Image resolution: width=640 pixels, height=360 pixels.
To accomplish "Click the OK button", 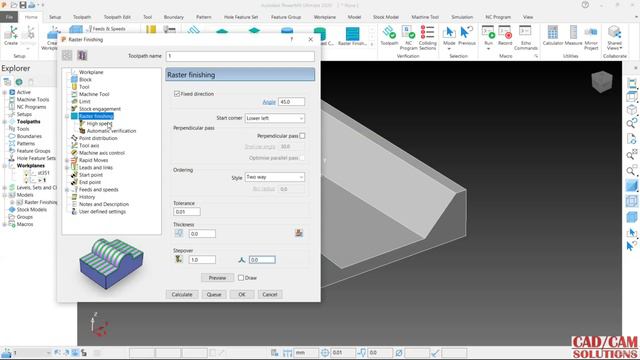I will click(x=242, y=294).
